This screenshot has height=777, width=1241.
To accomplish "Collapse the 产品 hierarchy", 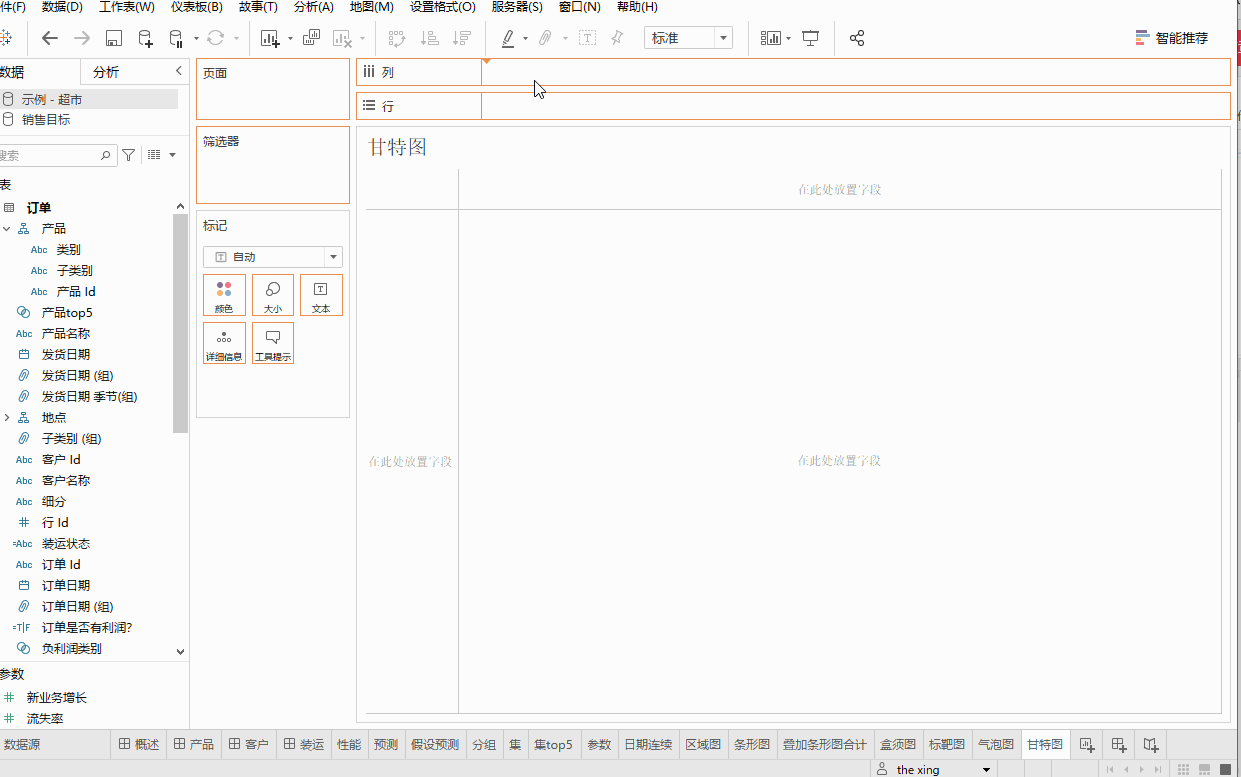I will click(7, 229).
